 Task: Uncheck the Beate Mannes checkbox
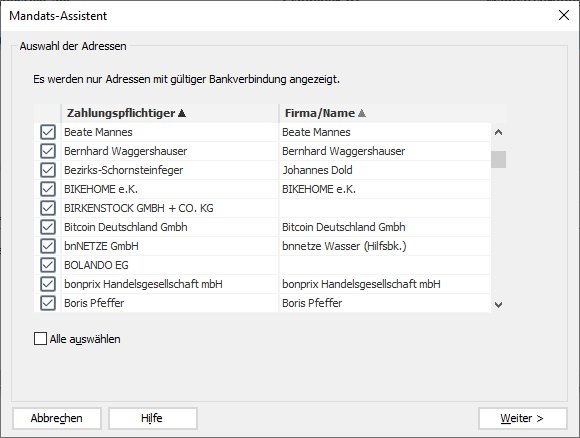point(48,132)
